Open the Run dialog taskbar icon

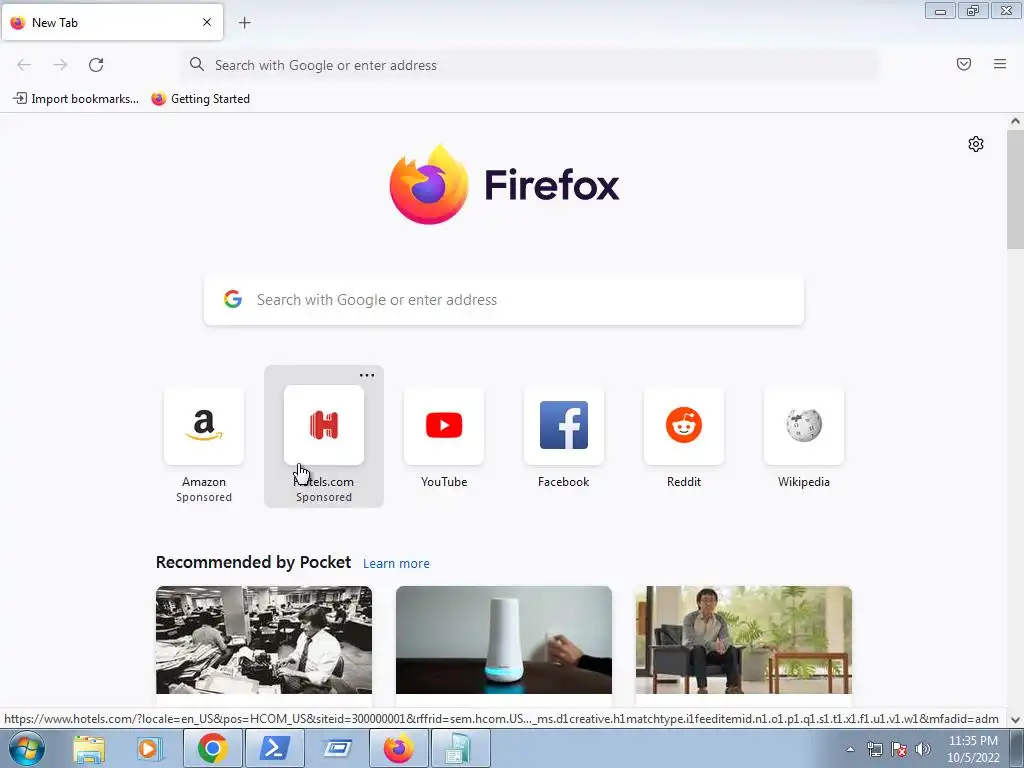pyautogui.click(x=337, y=748)
